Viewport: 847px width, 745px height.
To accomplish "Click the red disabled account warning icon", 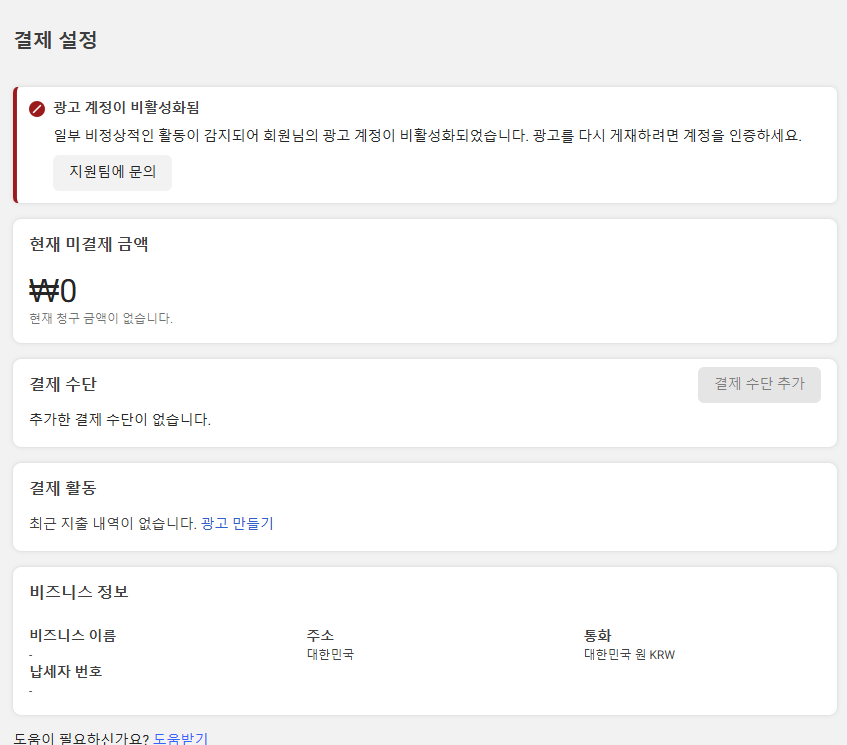I will pos(37,109).
